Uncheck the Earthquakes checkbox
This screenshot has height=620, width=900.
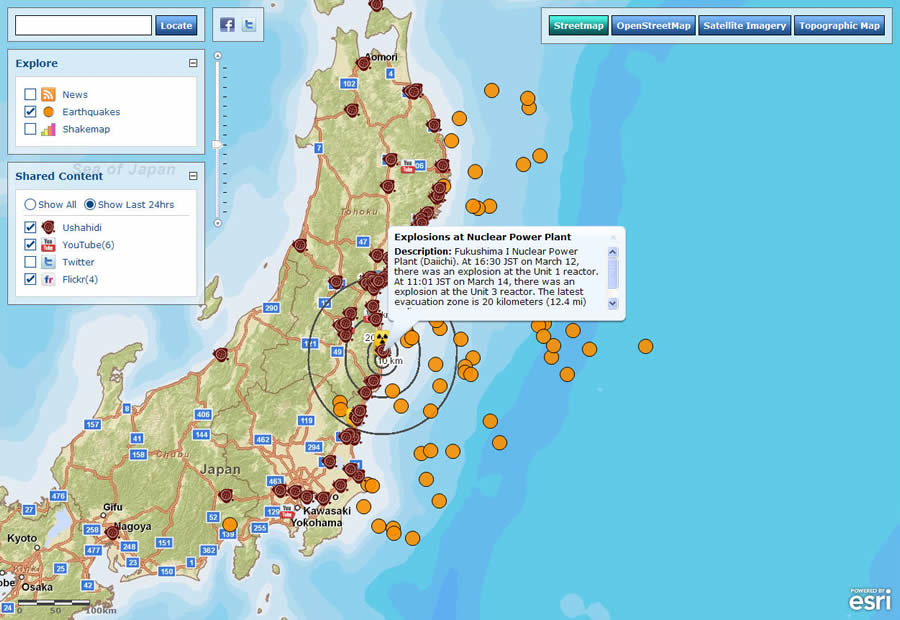[29, 111]
